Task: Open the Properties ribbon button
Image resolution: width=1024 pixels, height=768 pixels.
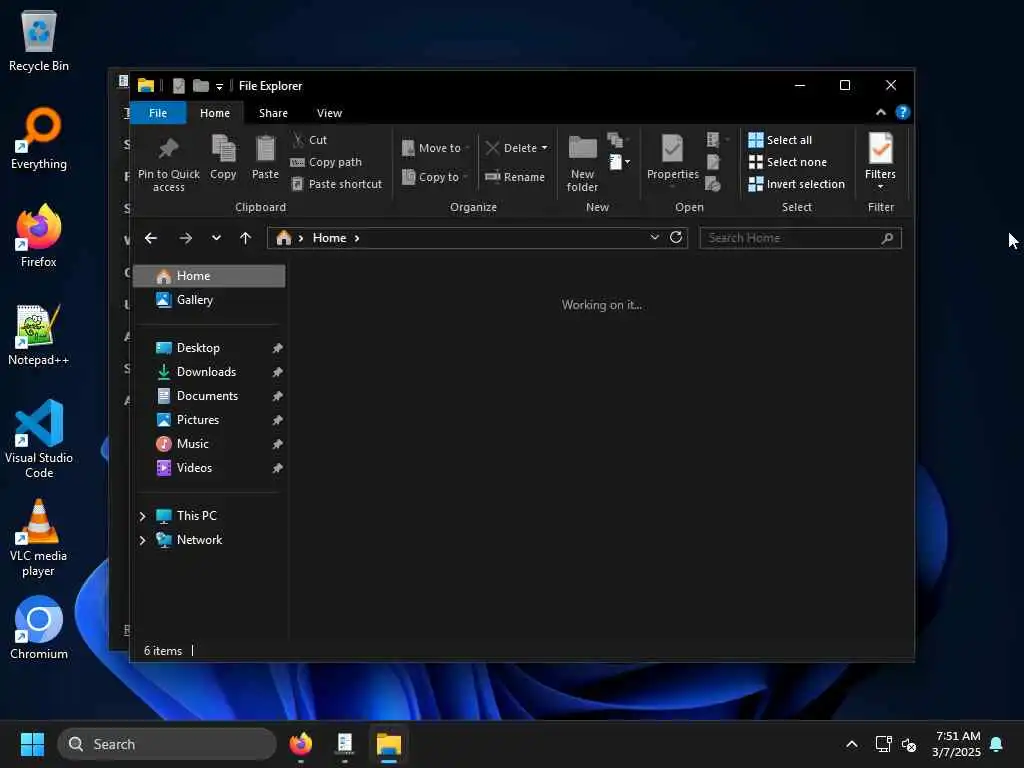Action: [673, 158]
